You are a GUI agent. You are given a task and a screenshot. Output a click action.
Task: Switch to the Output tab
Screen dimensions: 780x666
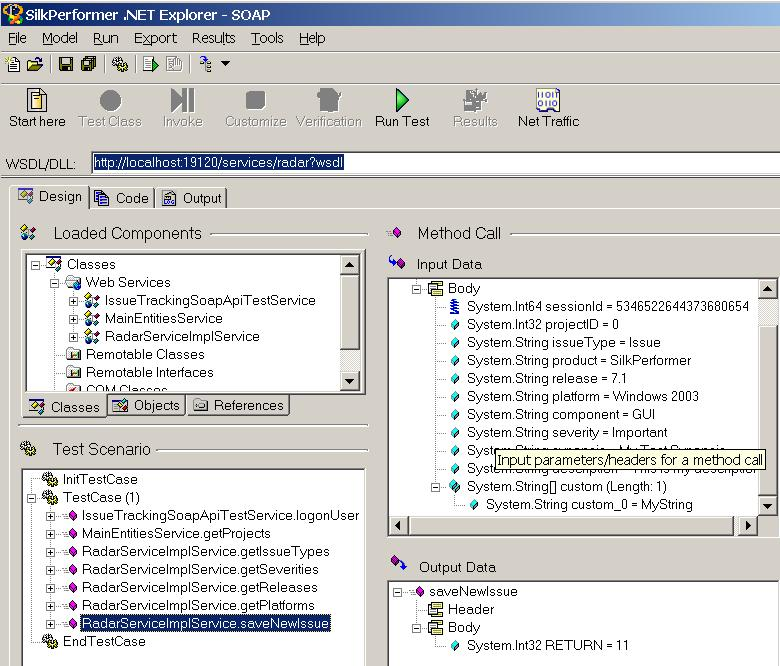(192, 198)
